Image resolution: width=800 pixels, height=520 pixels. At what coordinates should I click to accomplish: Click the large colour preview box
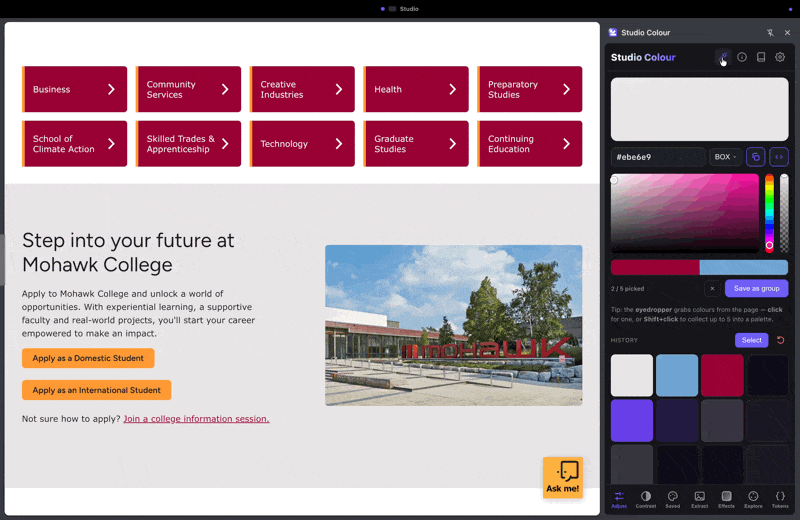(699, 109)
